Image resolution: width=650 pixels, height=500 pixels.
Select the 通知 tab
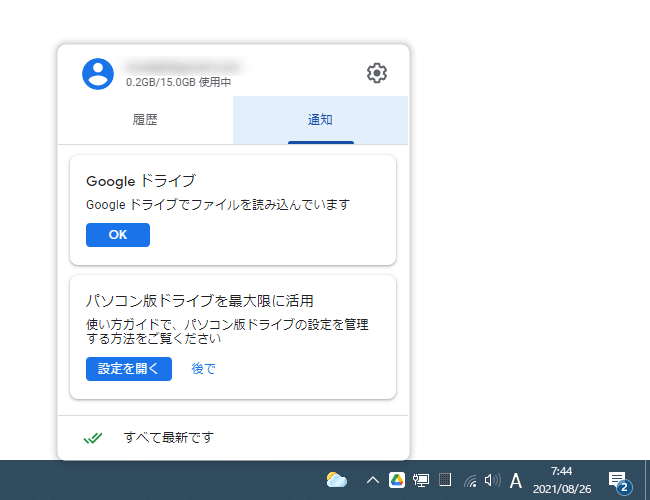pos(320,120)
